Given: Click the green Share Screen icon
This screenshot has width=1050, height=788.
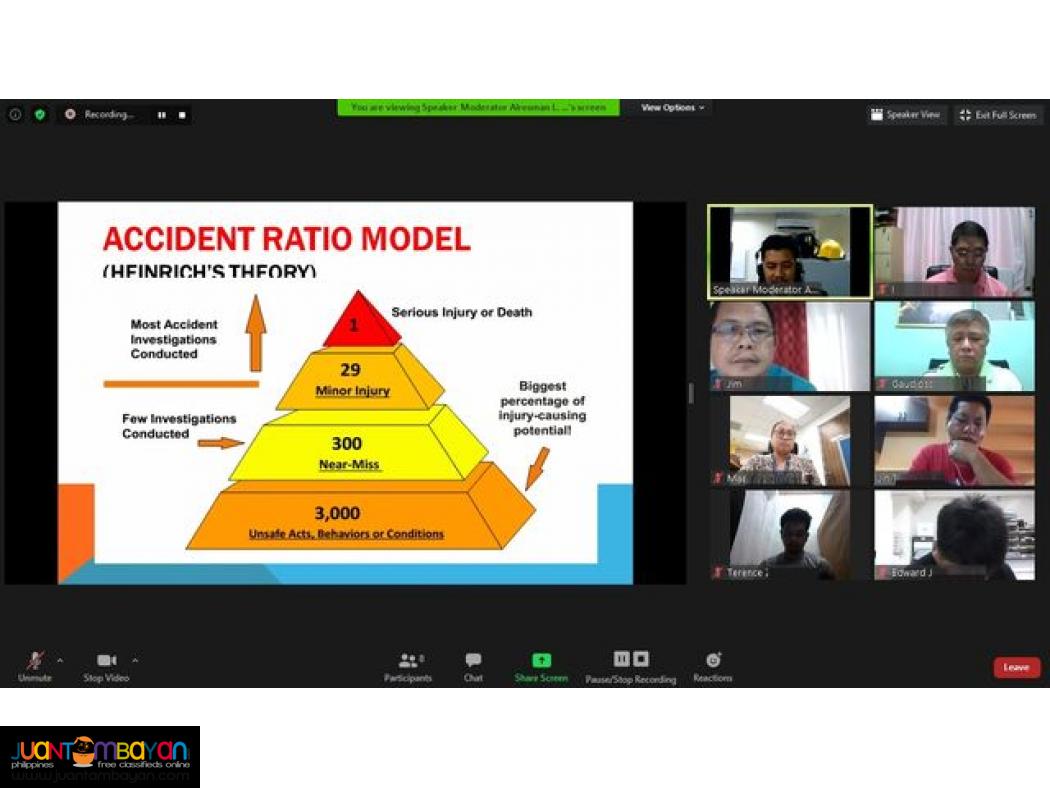Looking at the screenshot, I should click(540, 660).
